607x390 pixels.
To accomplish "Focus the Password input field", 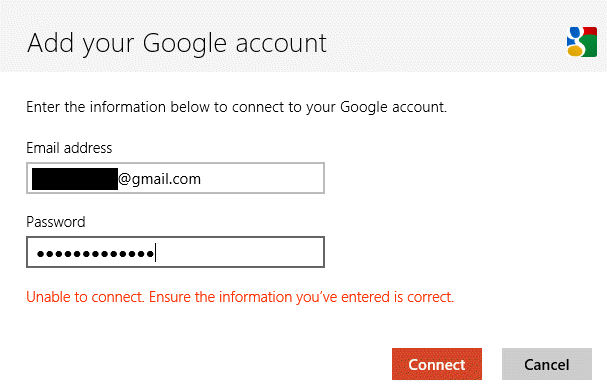I will pyautogui.click(x=175, y=252).
